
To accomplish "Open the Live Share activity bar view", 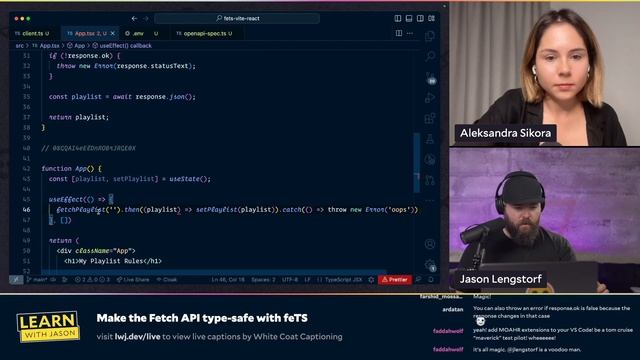I will click(430, 160).
